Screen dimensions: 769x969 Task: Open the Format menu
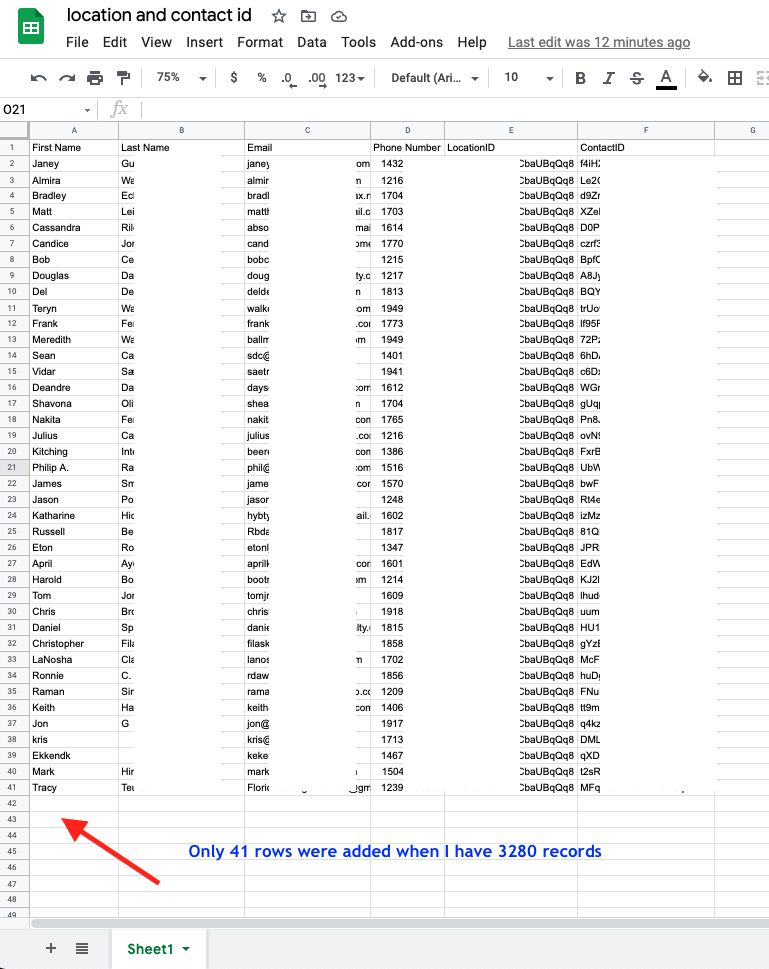260,42
